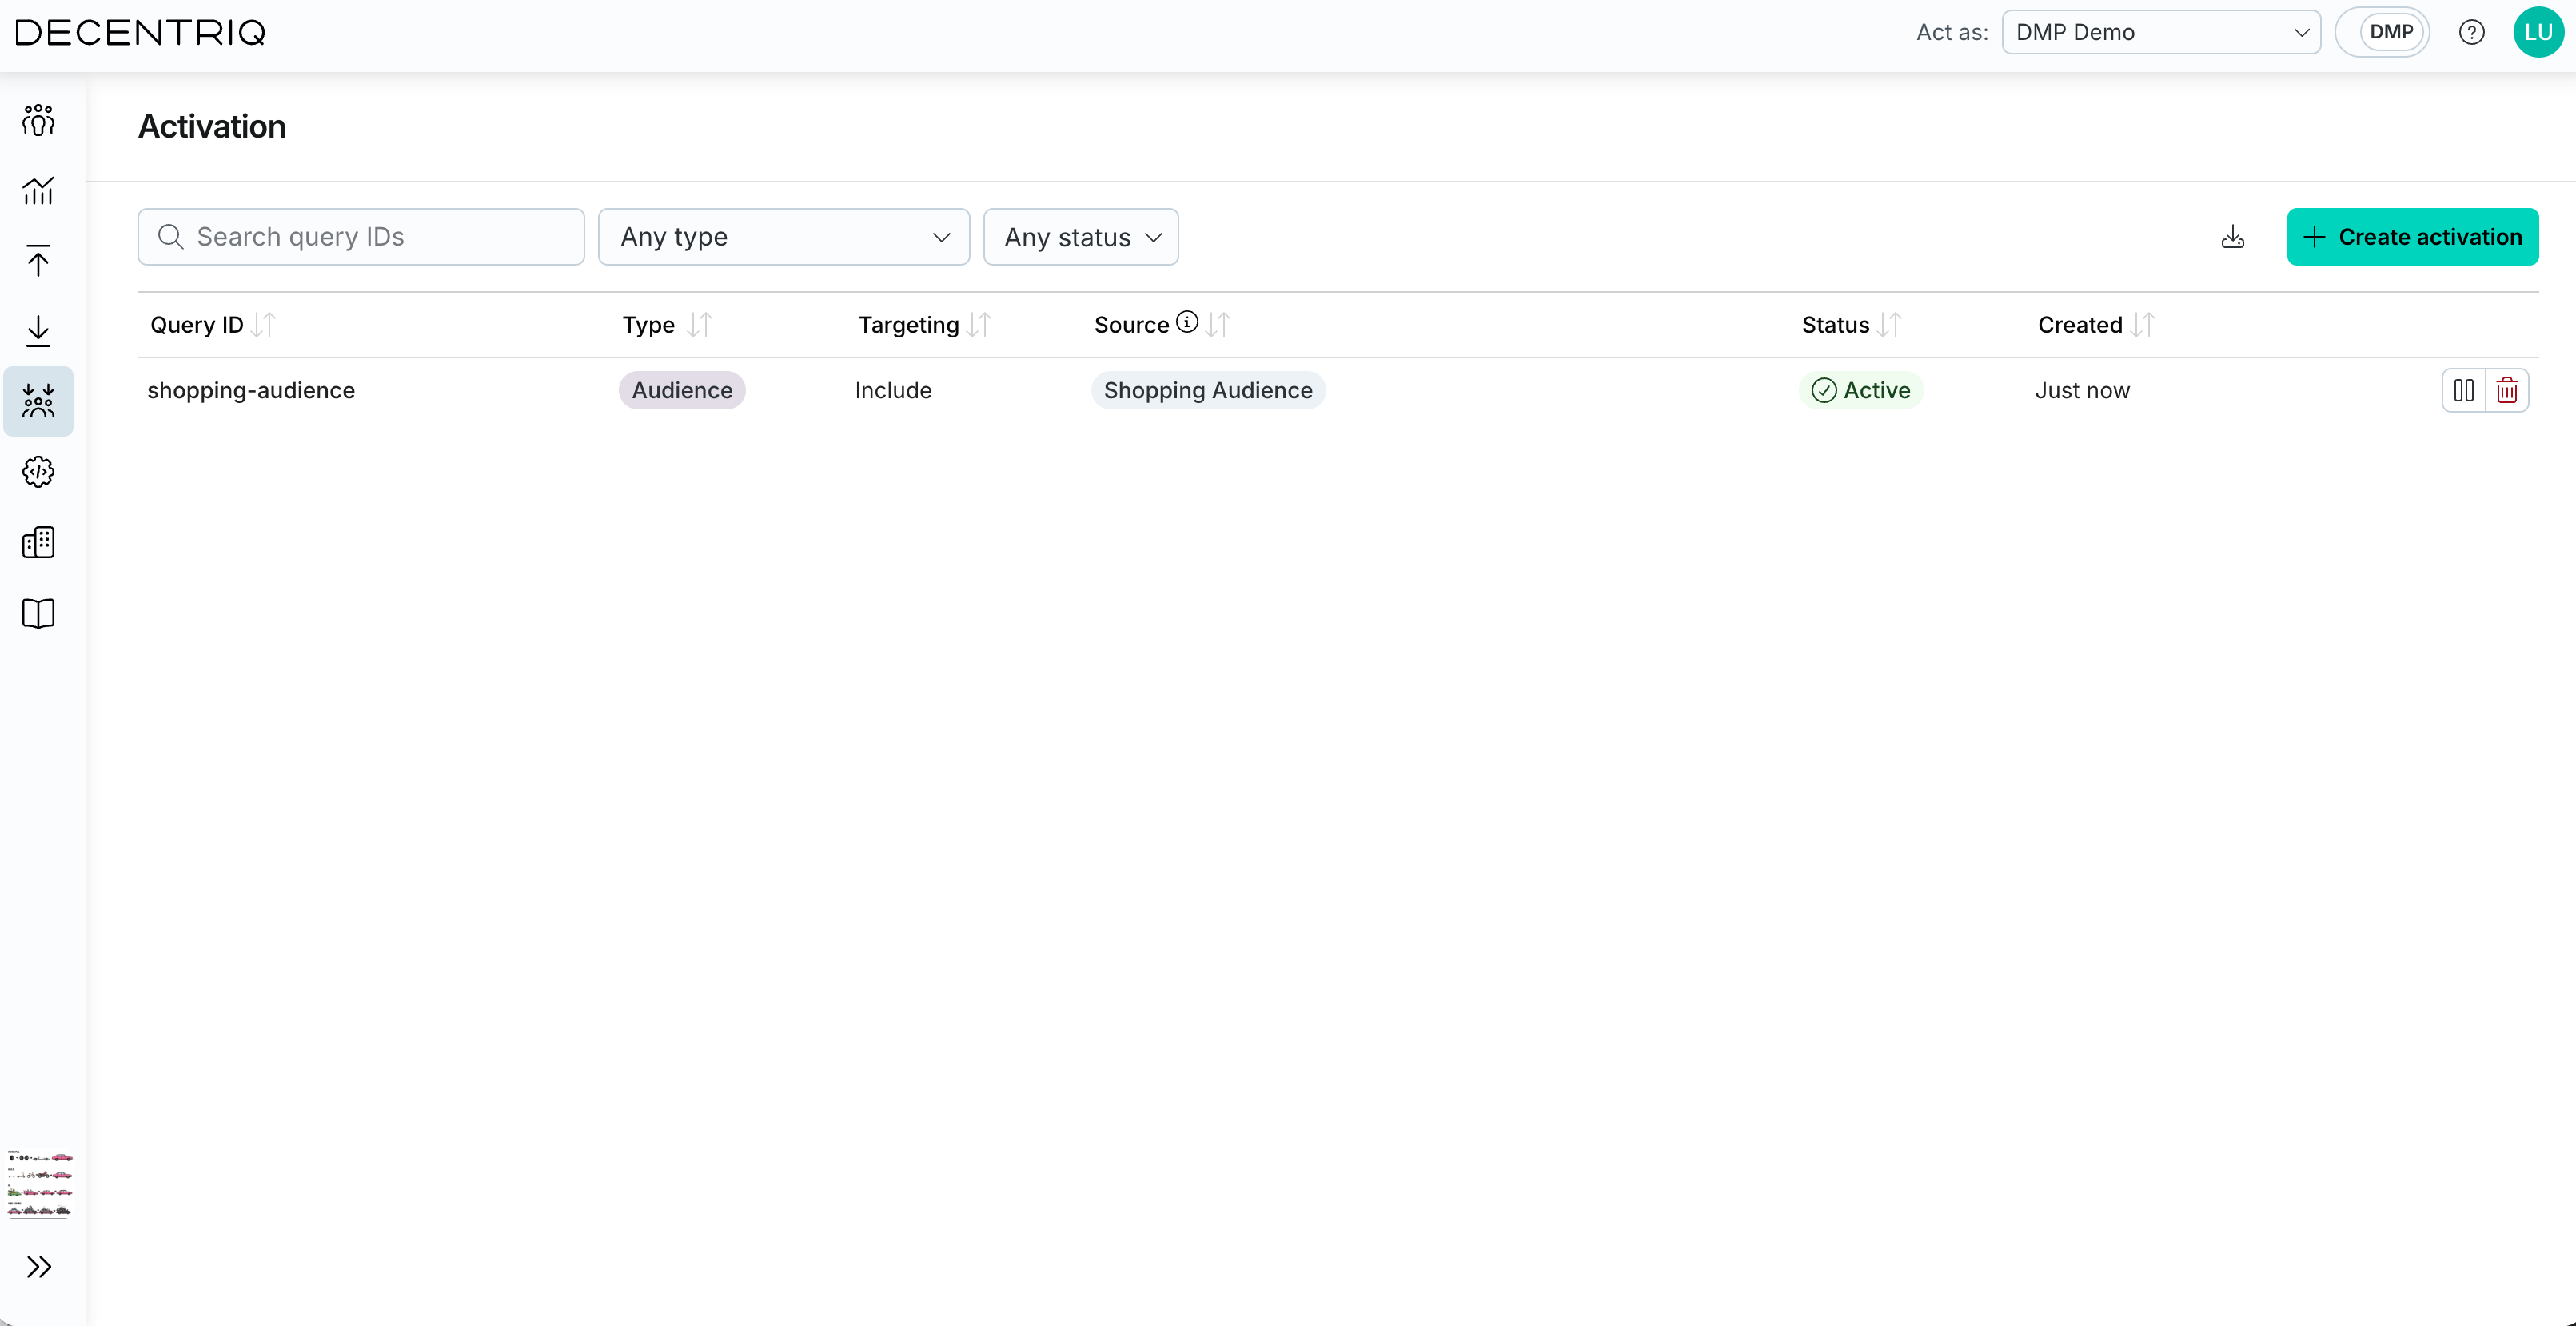Open the upload arrow sidebar icon
Screen dimensions: 2576x1326
coord(38,261)
